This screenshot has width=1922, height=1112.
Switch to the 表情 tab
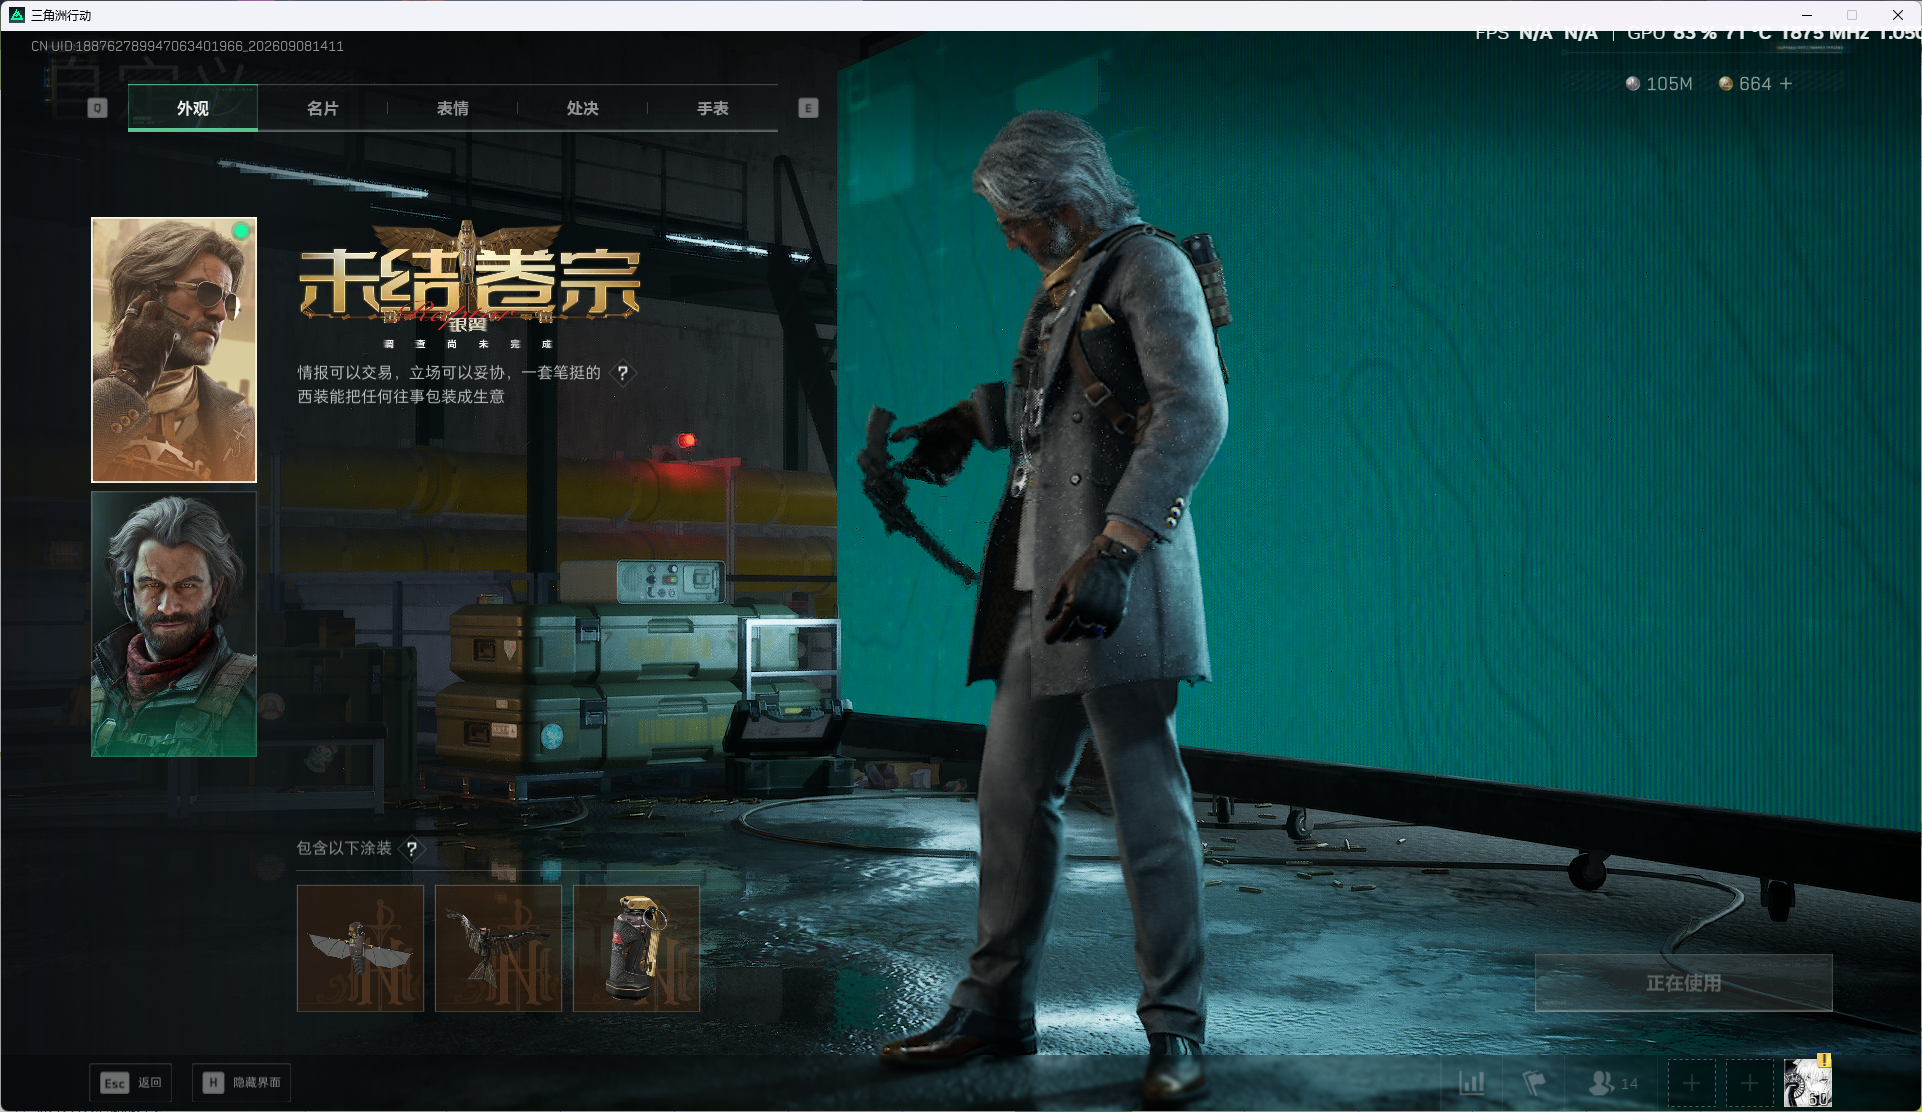click(x=452, y=108)
